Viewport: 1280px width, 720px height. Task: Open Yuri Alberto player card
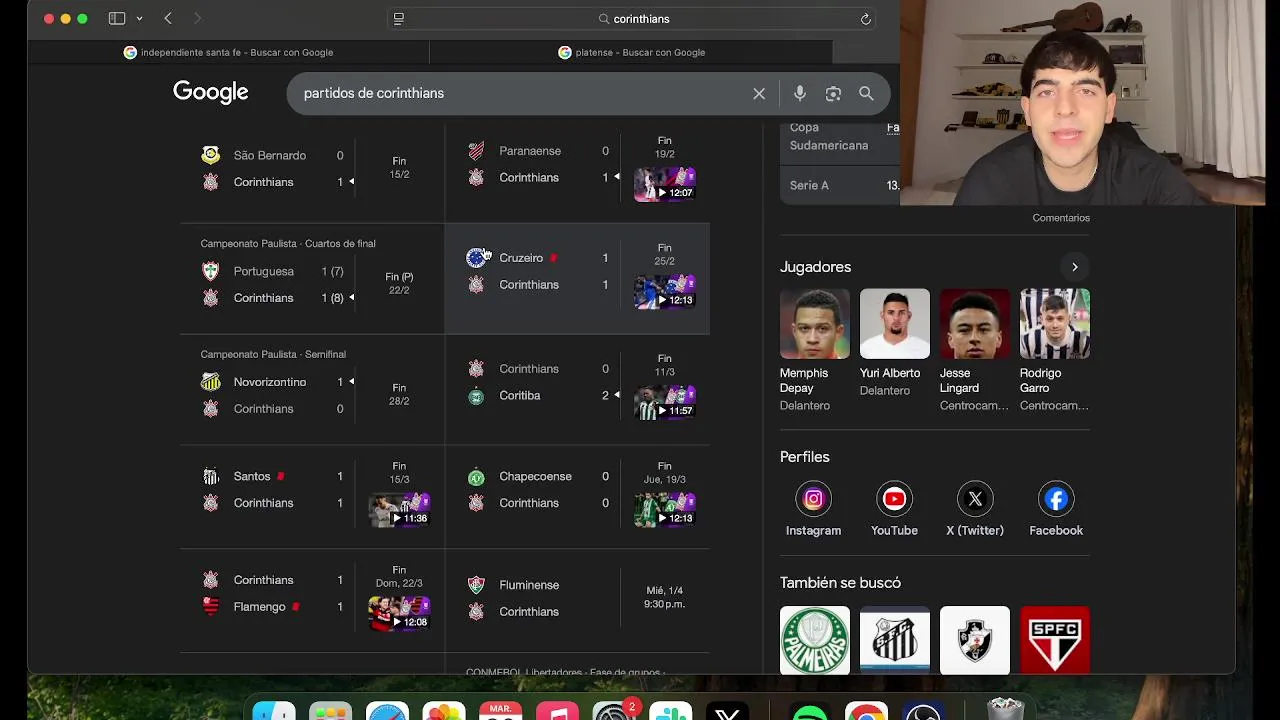(x=894, y=343)
